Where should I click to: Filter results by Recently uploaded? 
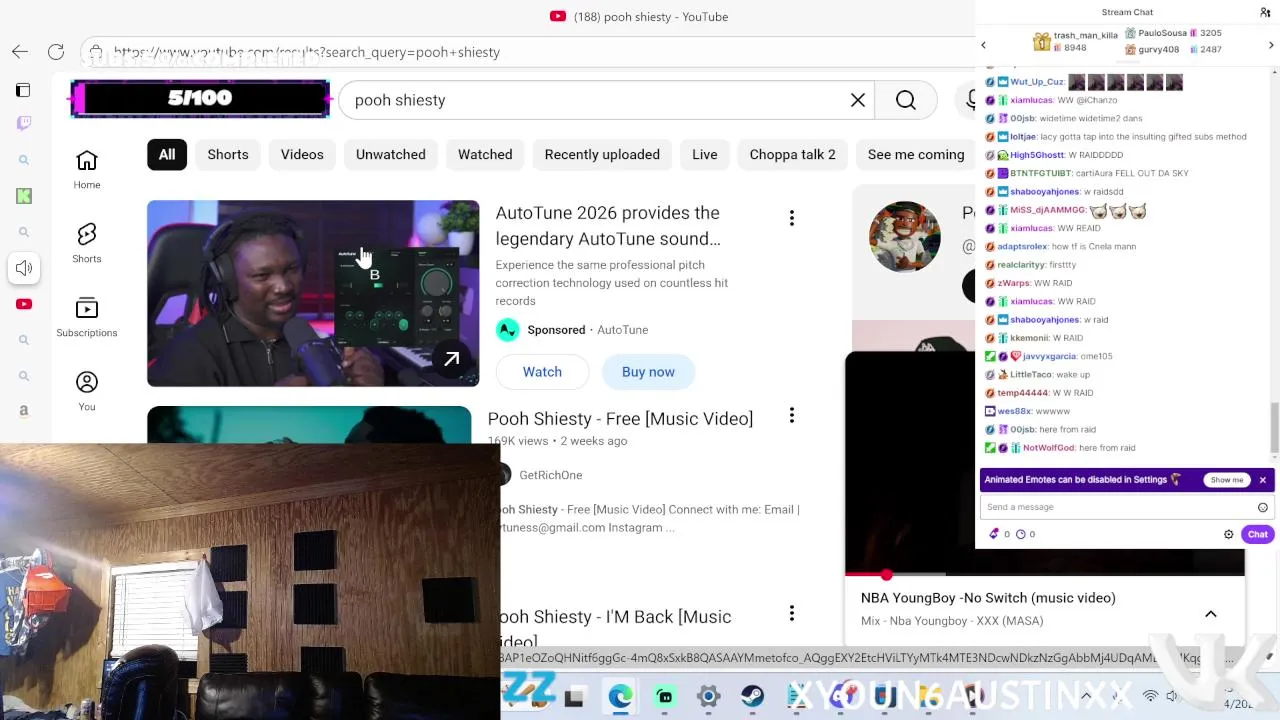pos(602,154)
